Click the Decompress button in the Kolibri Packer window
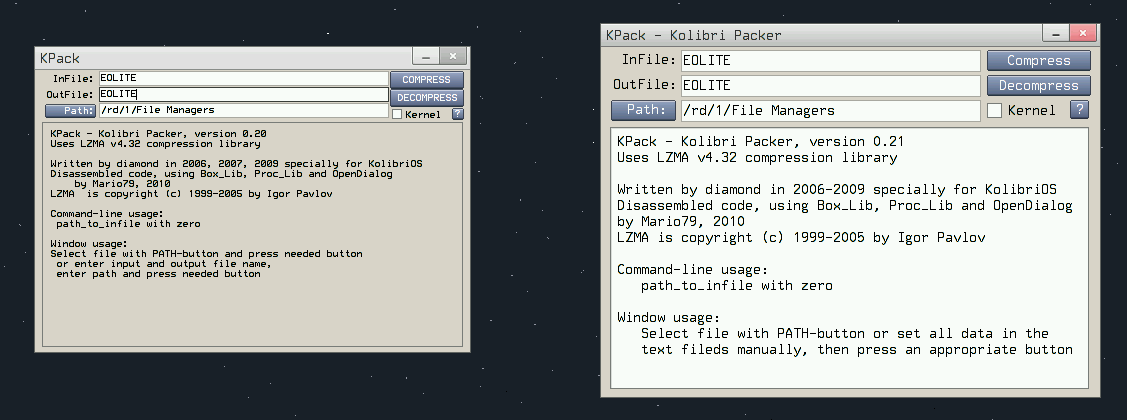Image resolution: width=1127 pixels, height=420 pixels. point(1039,86)
